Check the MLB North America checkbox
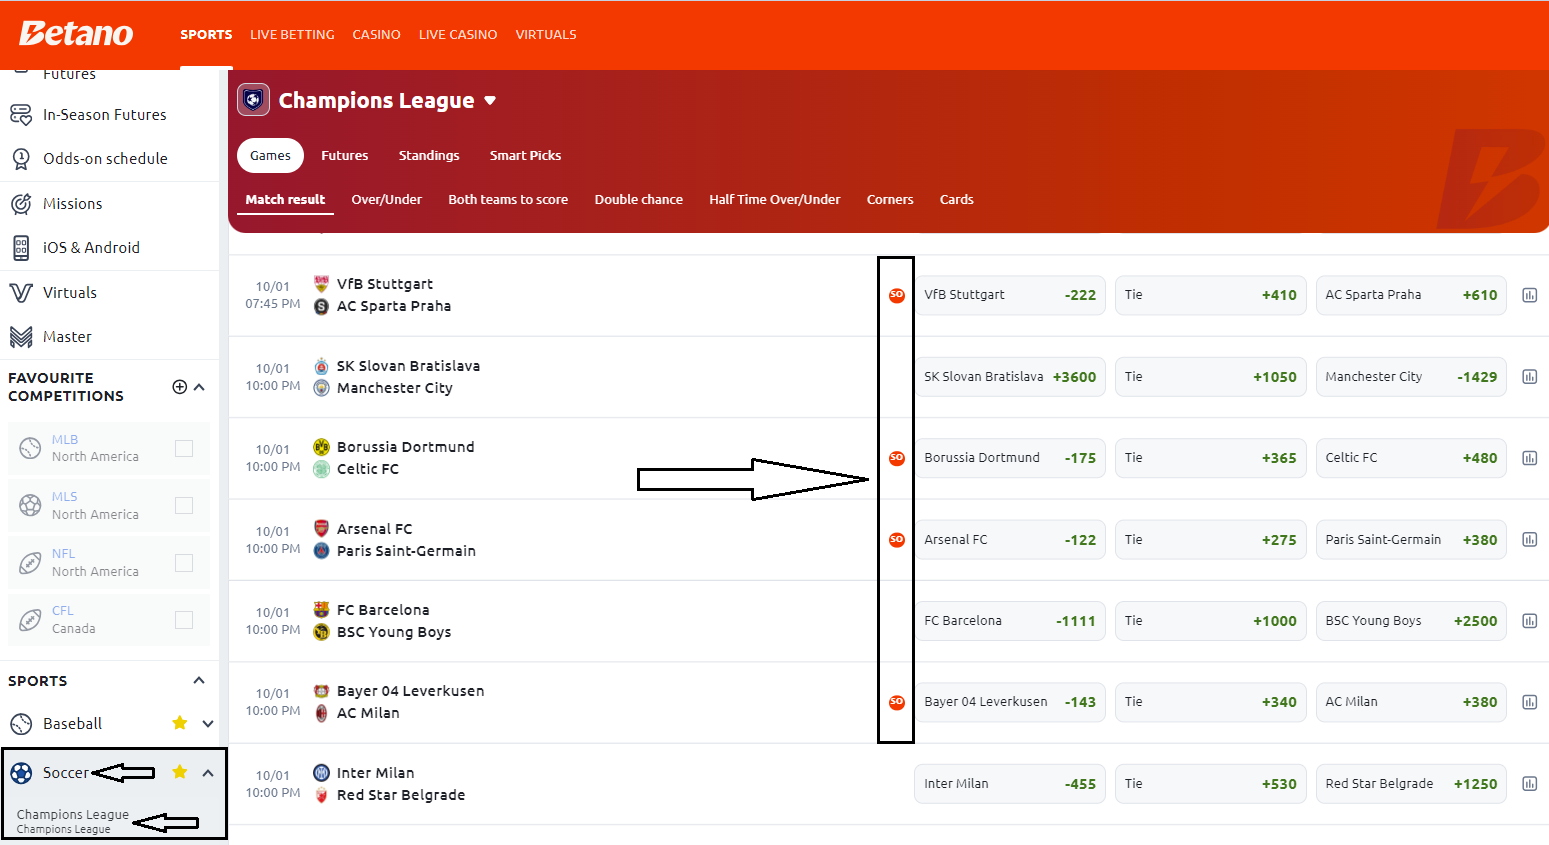Screen dimensions: 1549x845 click(x=184, y=448)
